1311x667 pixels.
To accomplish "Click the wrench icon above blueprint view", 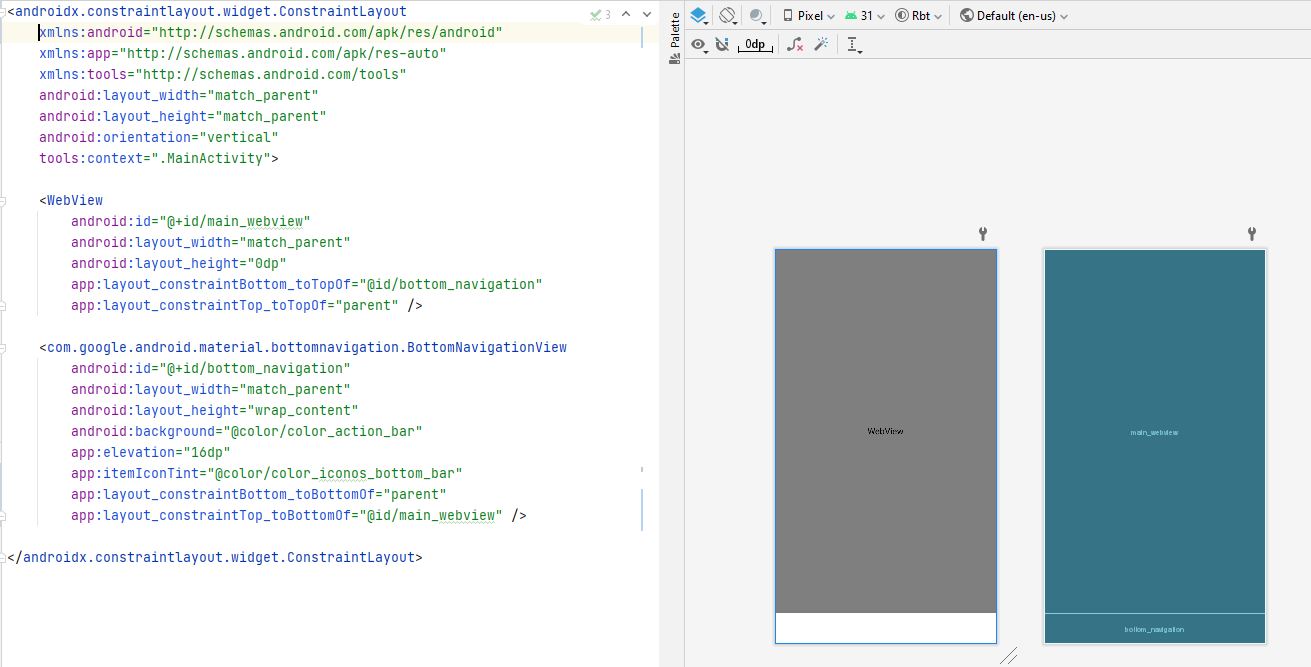I will [1251, 234].
